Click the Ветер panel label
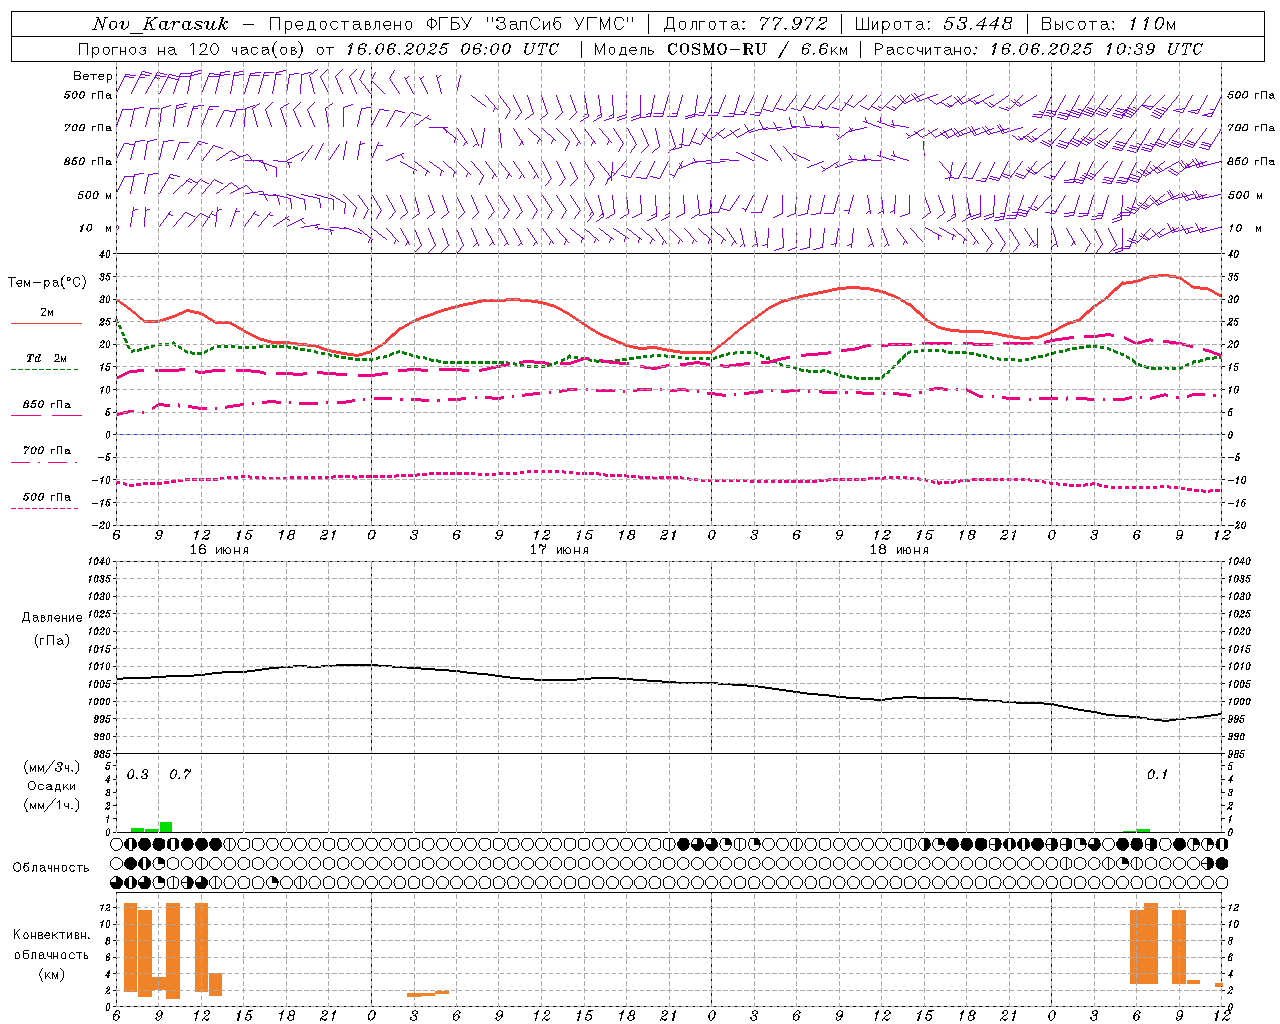Image resolution: width=1280 pixels, height=1024 pixels. pos(92,76)
